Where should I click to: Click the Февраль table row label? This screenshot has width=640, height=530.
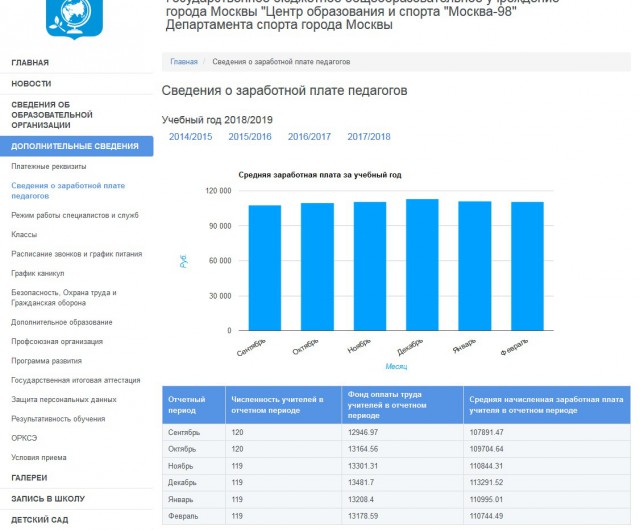point(183,516)
